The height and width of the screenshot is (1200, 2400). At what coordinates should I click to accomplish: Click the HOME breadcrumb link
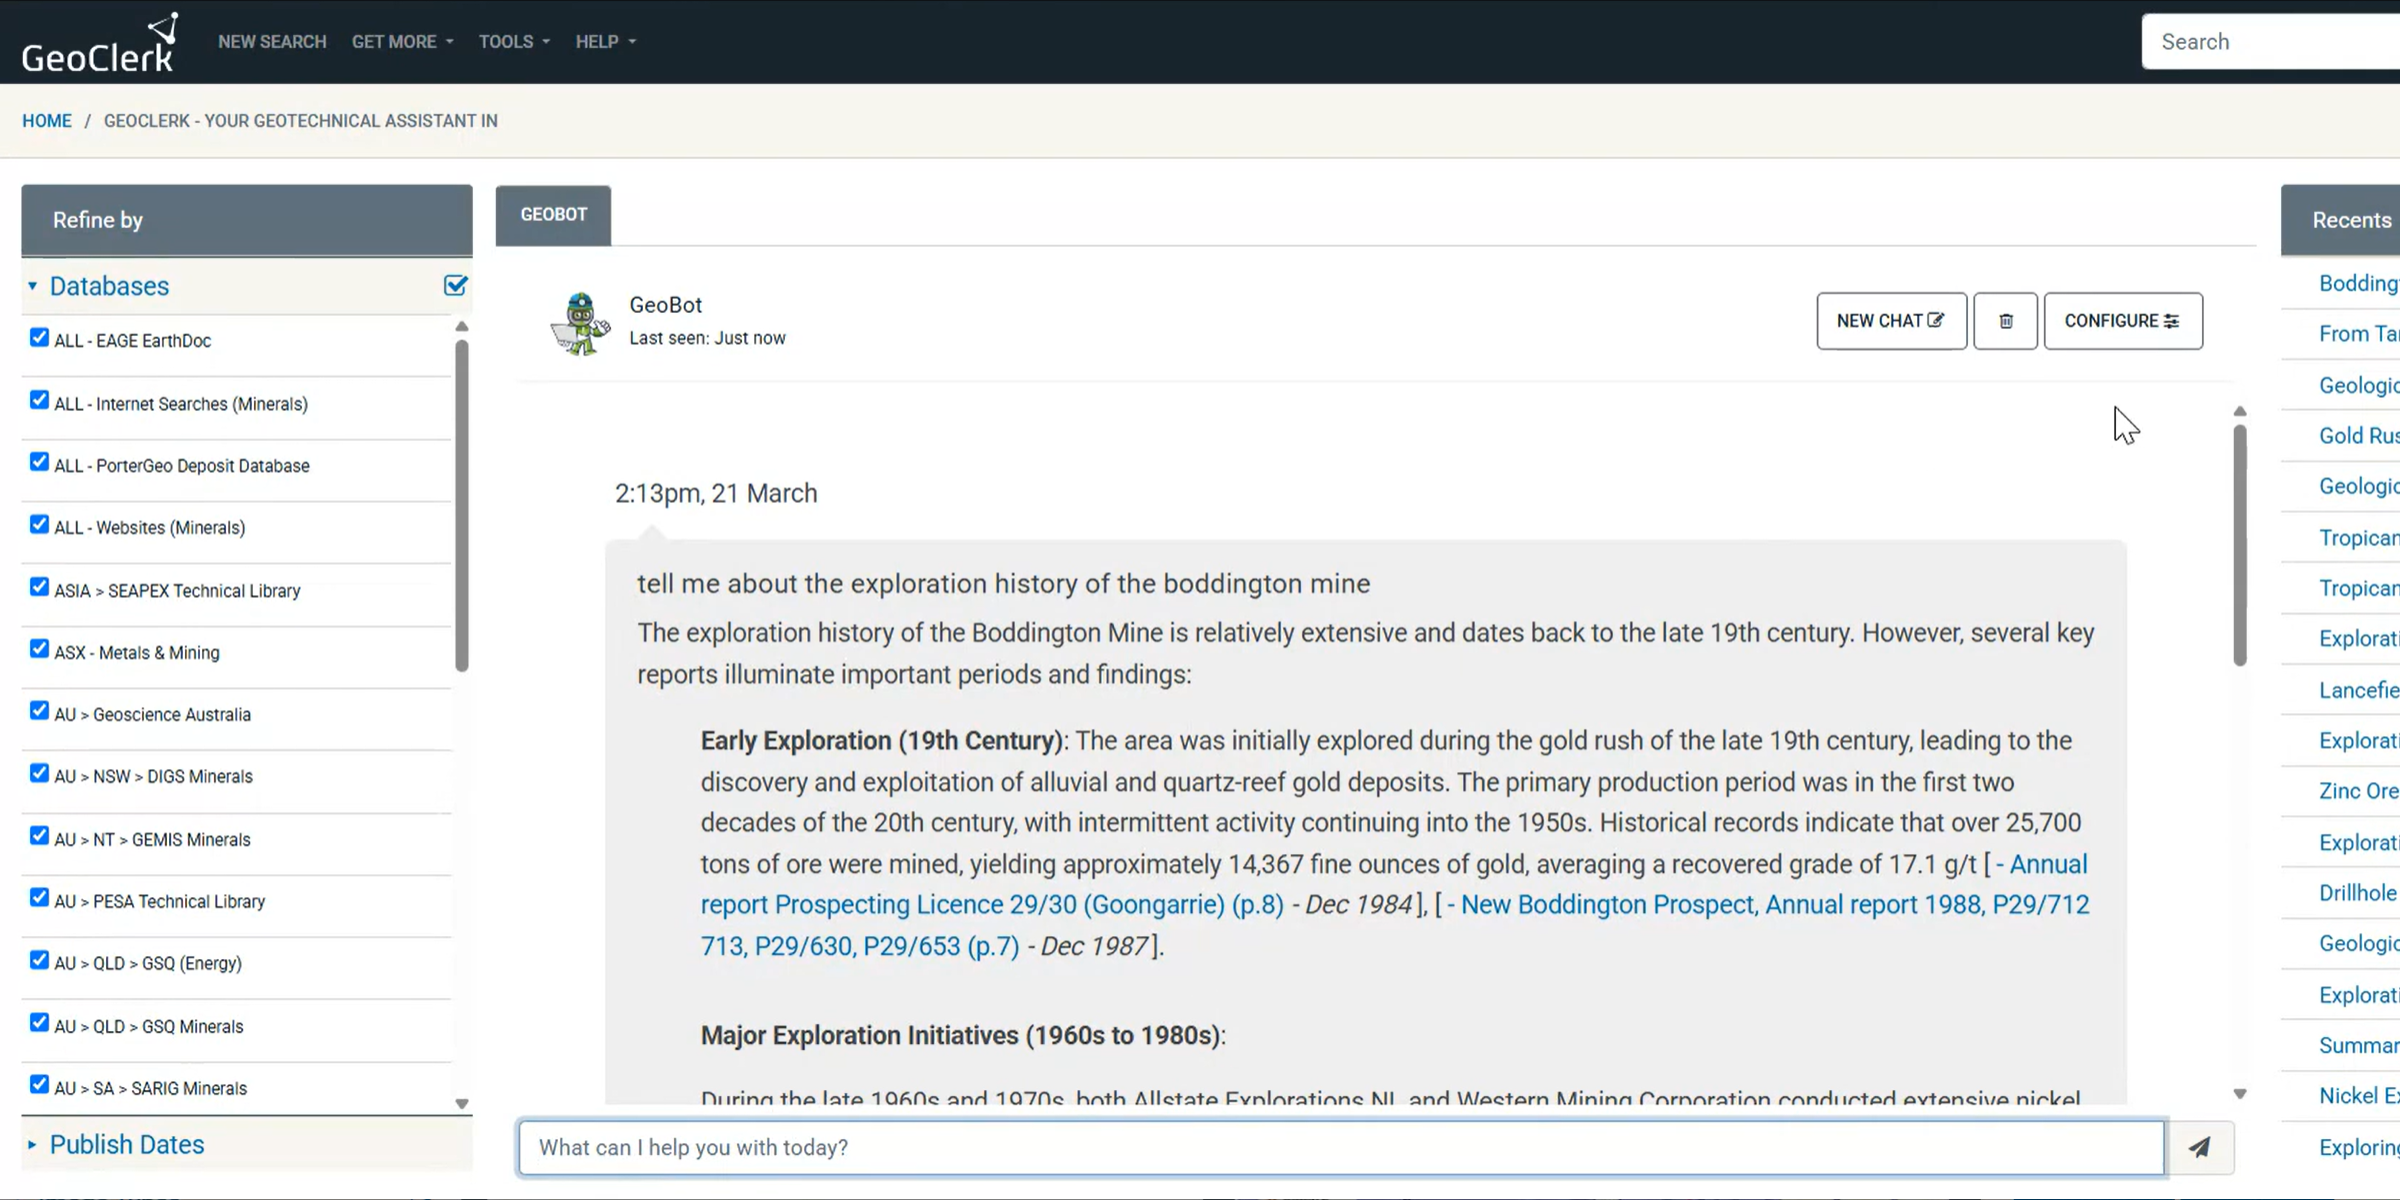click(47, 121)
